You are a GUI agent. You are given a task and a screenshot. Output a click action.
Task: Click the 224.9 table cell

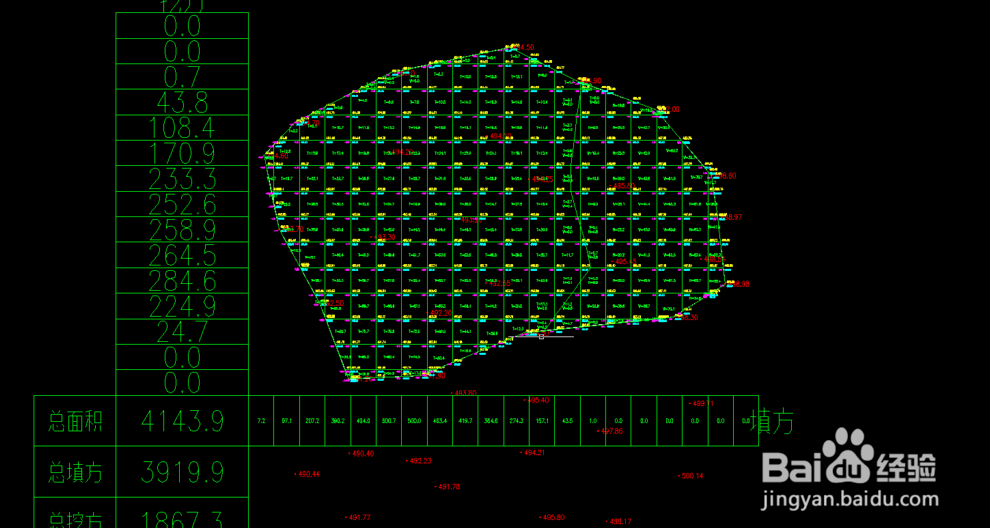click(182, 306)
